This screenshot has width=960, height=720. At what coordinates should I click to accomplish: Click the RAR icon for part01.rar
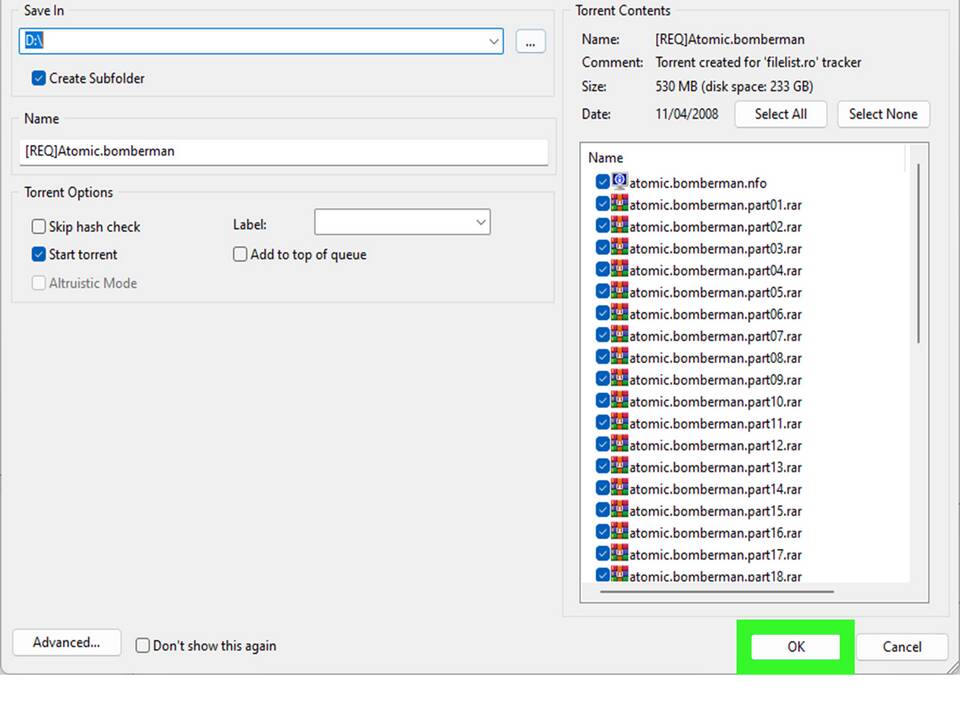[x=620, y=203]
